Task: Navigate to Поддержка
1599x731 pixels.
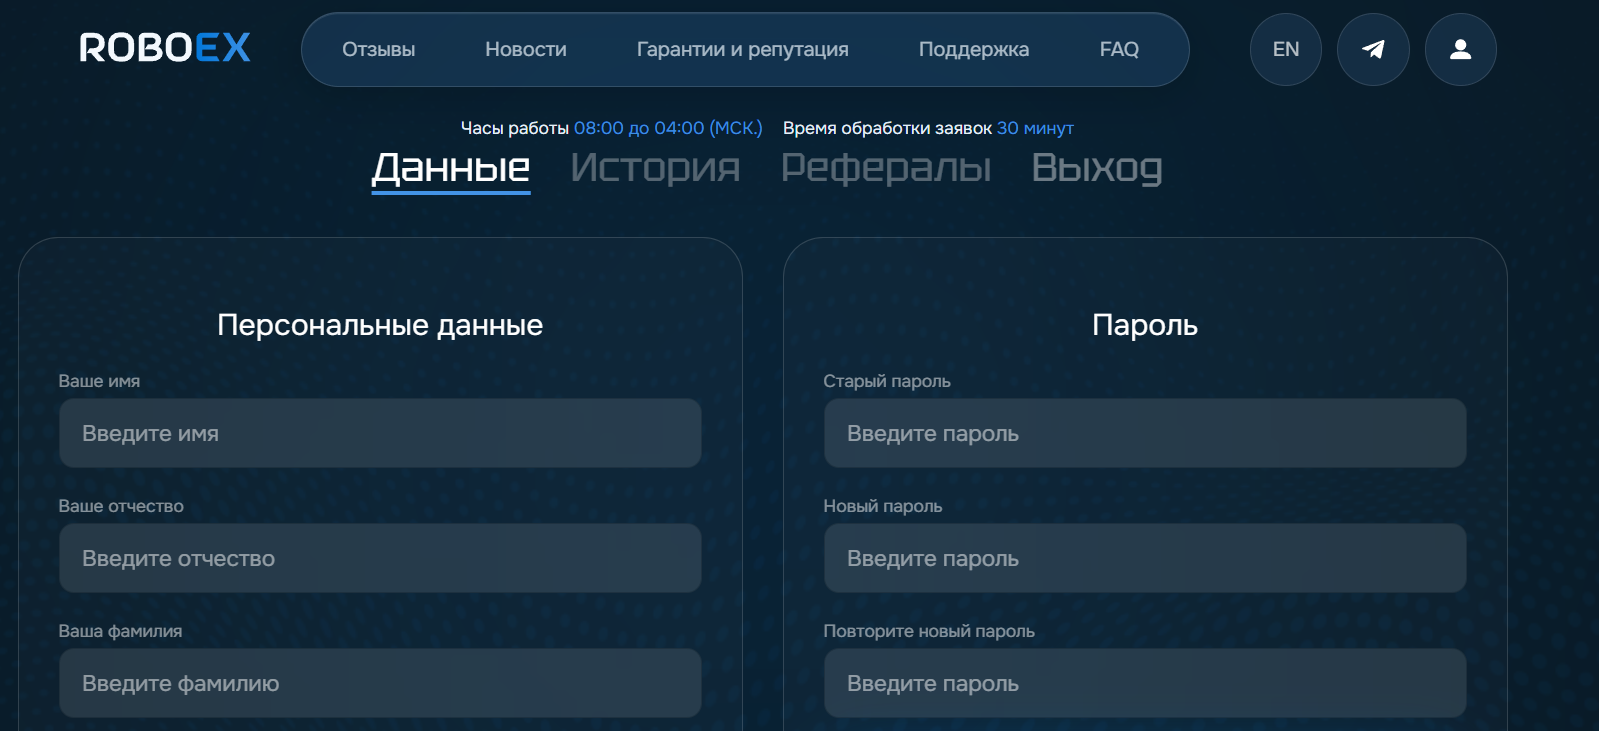Action: pyautogui.click(x=974, y=49)
